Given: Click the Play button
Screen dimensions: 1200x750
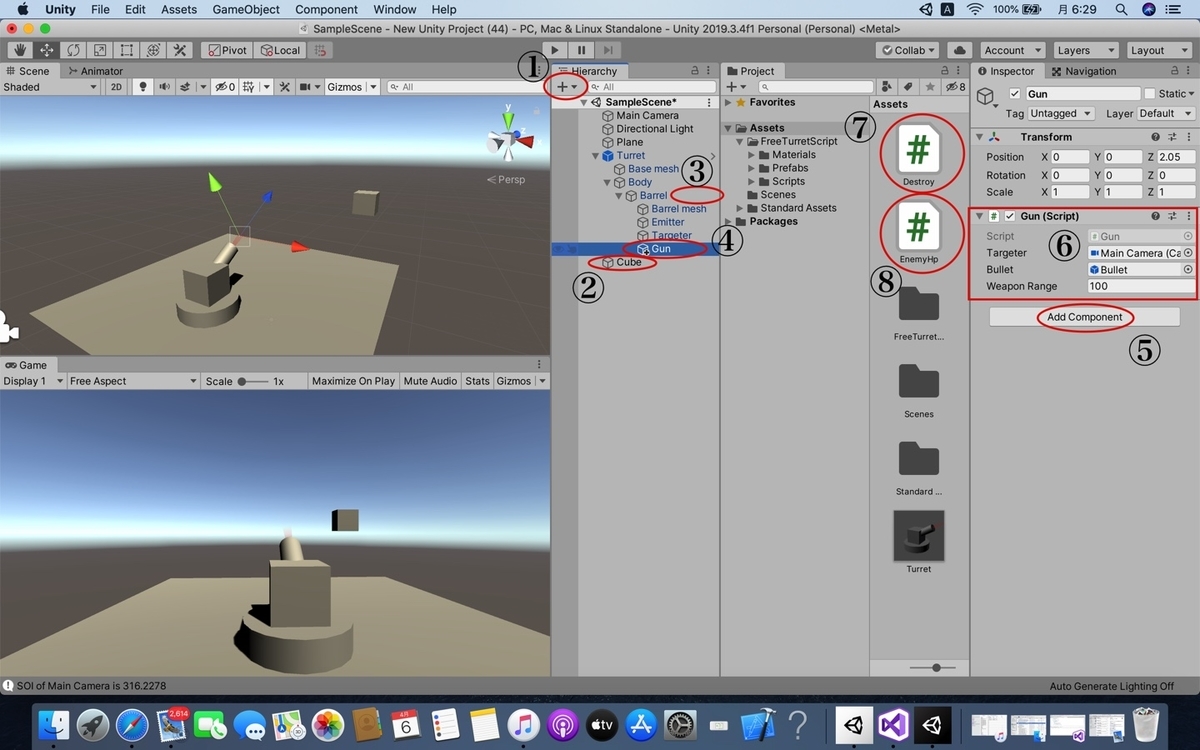Looking at the screenshot, I should (x=556, y=50).
